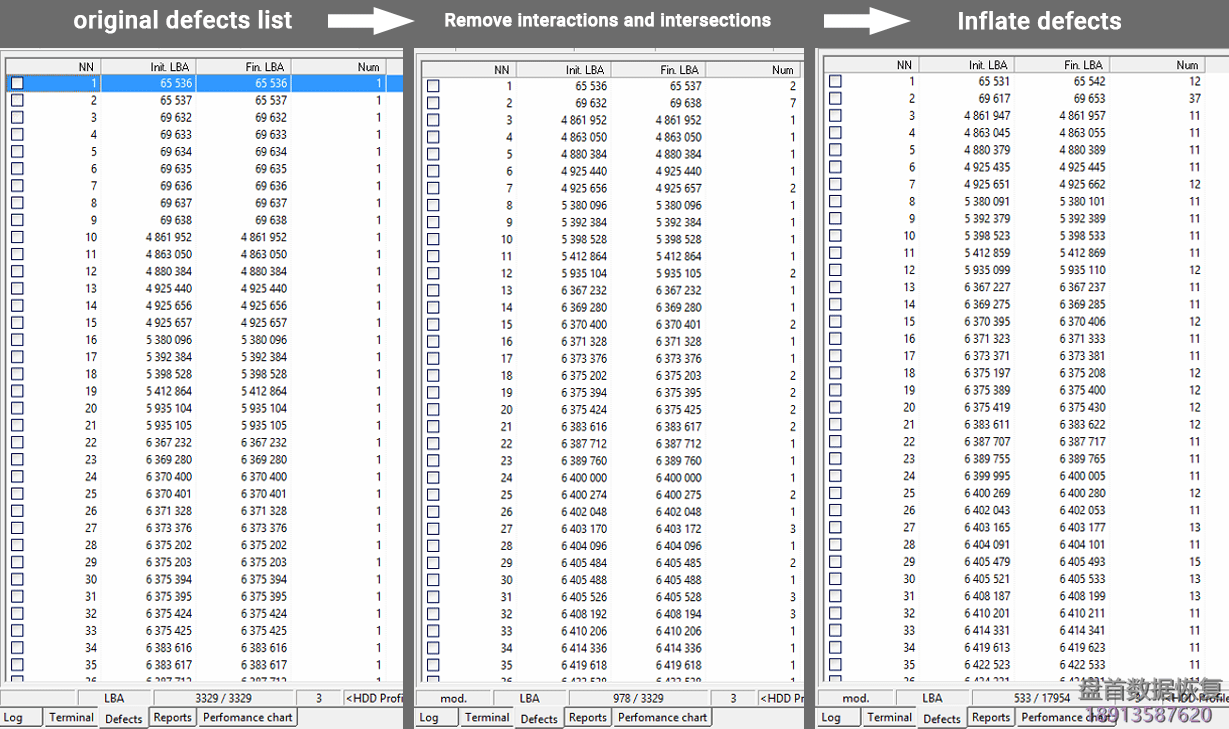
Task: Click Num column header in the right panel
Action: [1187, 65]
